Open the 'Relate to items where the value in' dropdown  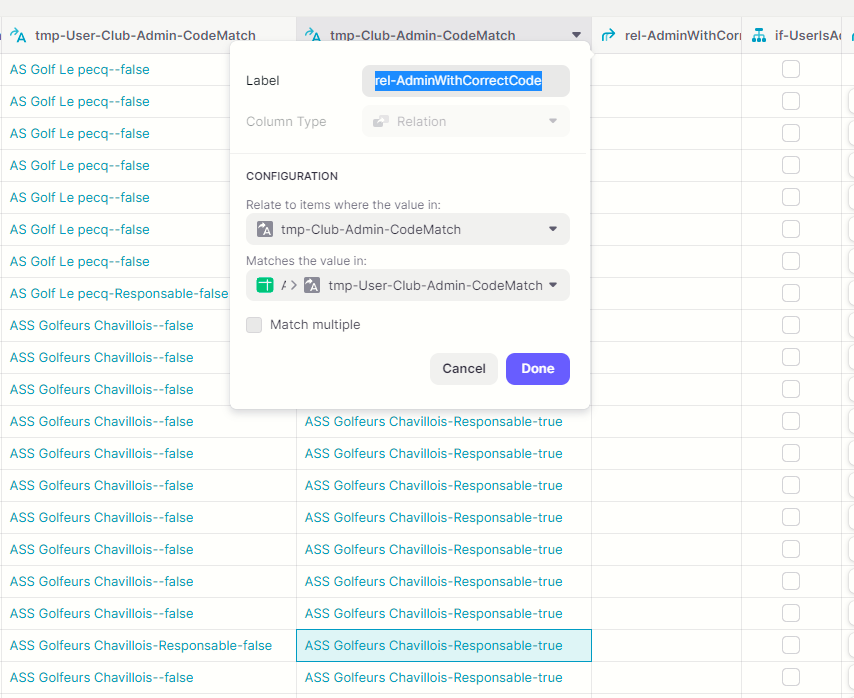408,229
